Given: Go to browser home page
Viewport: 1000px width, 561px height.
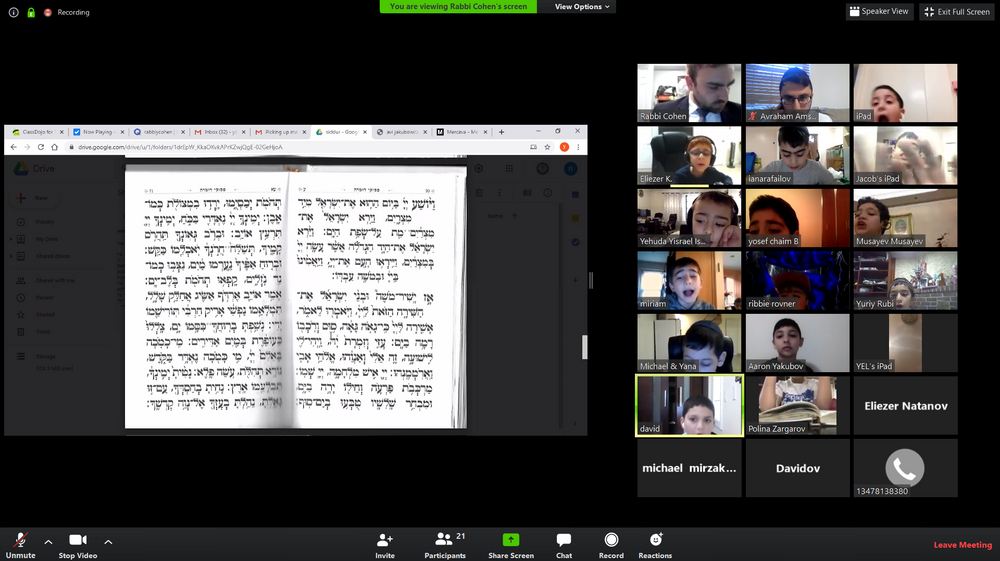Looking at the screenshot, I should [55, 147].
